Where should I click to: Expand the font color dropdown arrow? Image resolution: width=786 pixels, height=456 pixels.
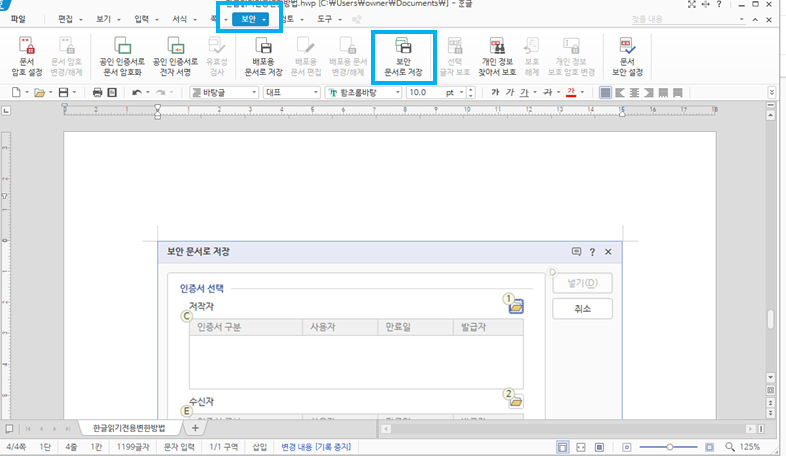point(582,93)
